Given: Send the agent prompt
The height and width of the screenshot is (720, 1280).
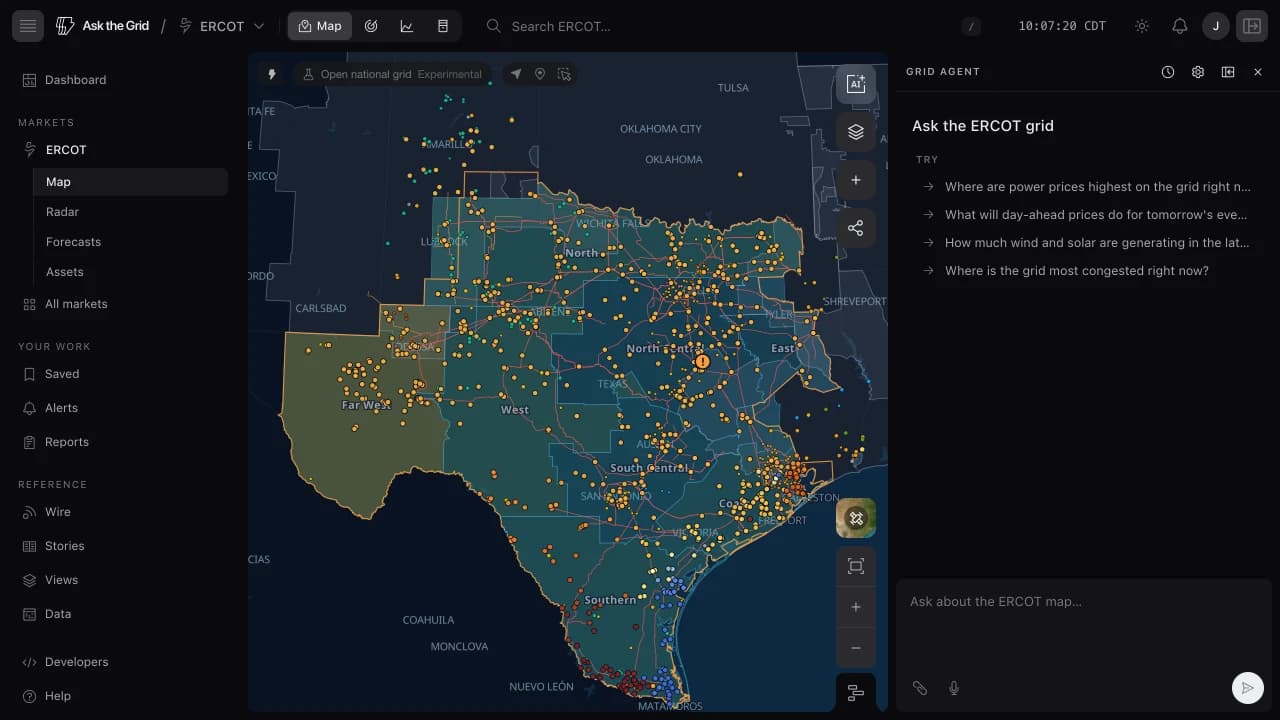Looking at the screenshot, I should (1247, 688).
